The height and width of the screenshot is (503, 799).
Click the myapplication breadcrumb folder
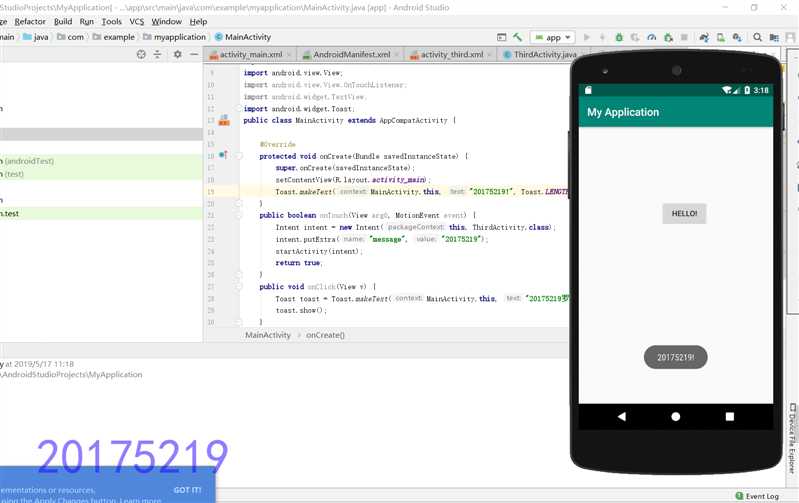pyautogui.click(x=174, y=37)
